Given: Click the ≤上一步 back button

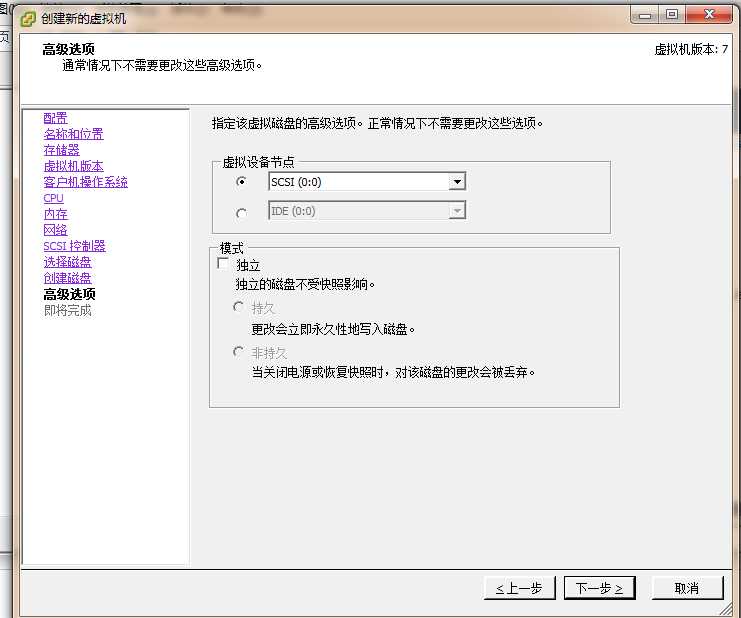Looking at the screenshot, I should click(520, 588).
